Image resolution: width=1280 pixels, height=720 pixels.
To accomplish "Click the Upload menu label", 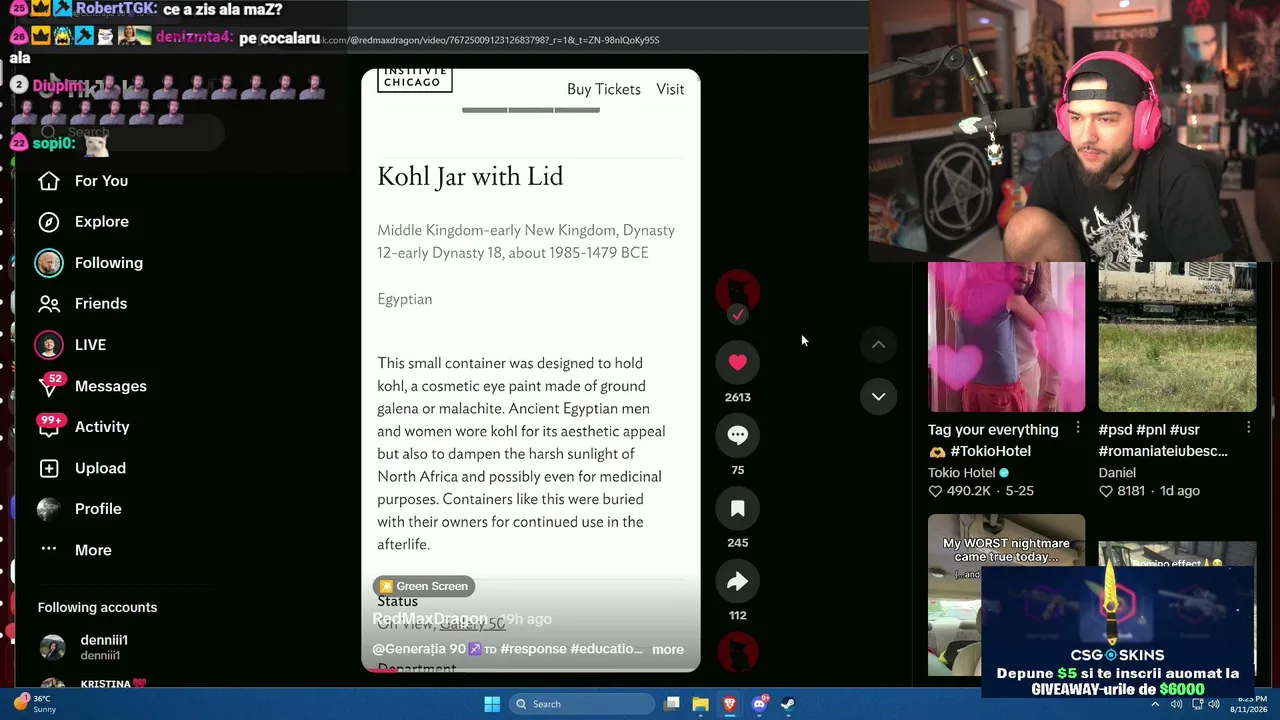I will 100,468.
